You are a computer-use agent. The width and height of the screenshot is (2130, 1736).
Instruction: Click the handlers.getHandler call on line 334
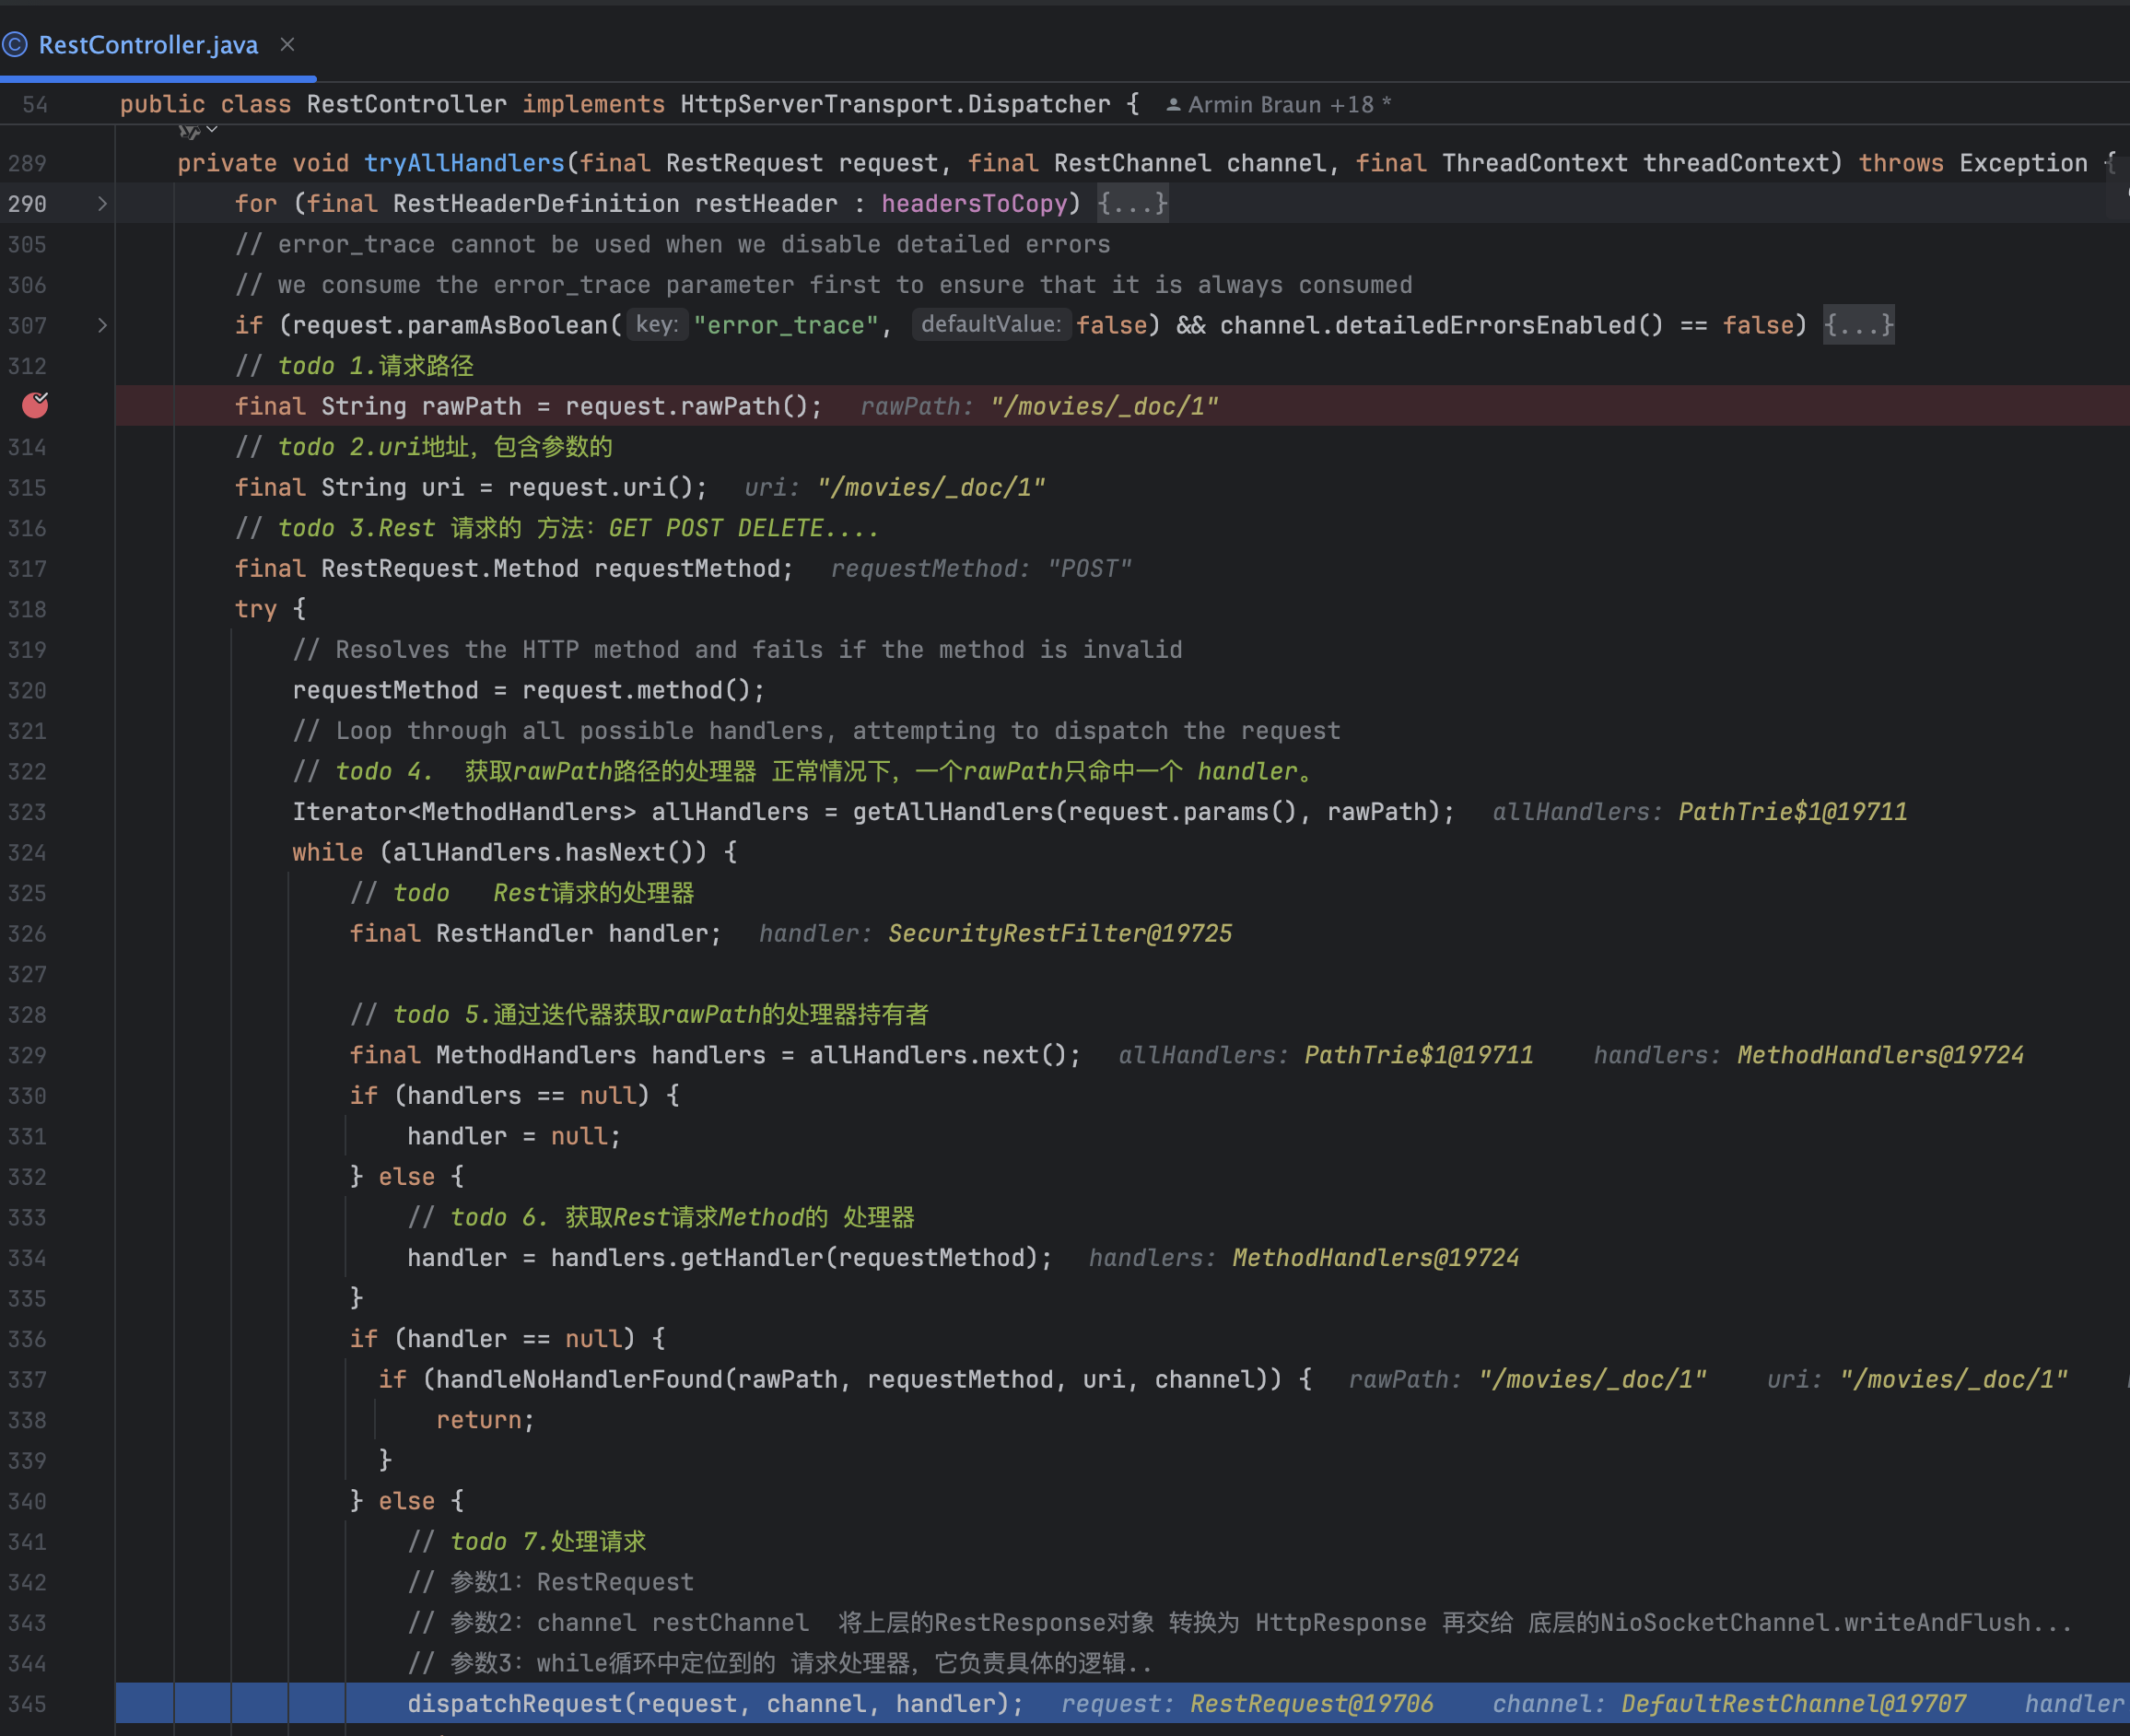(801, 1257)
